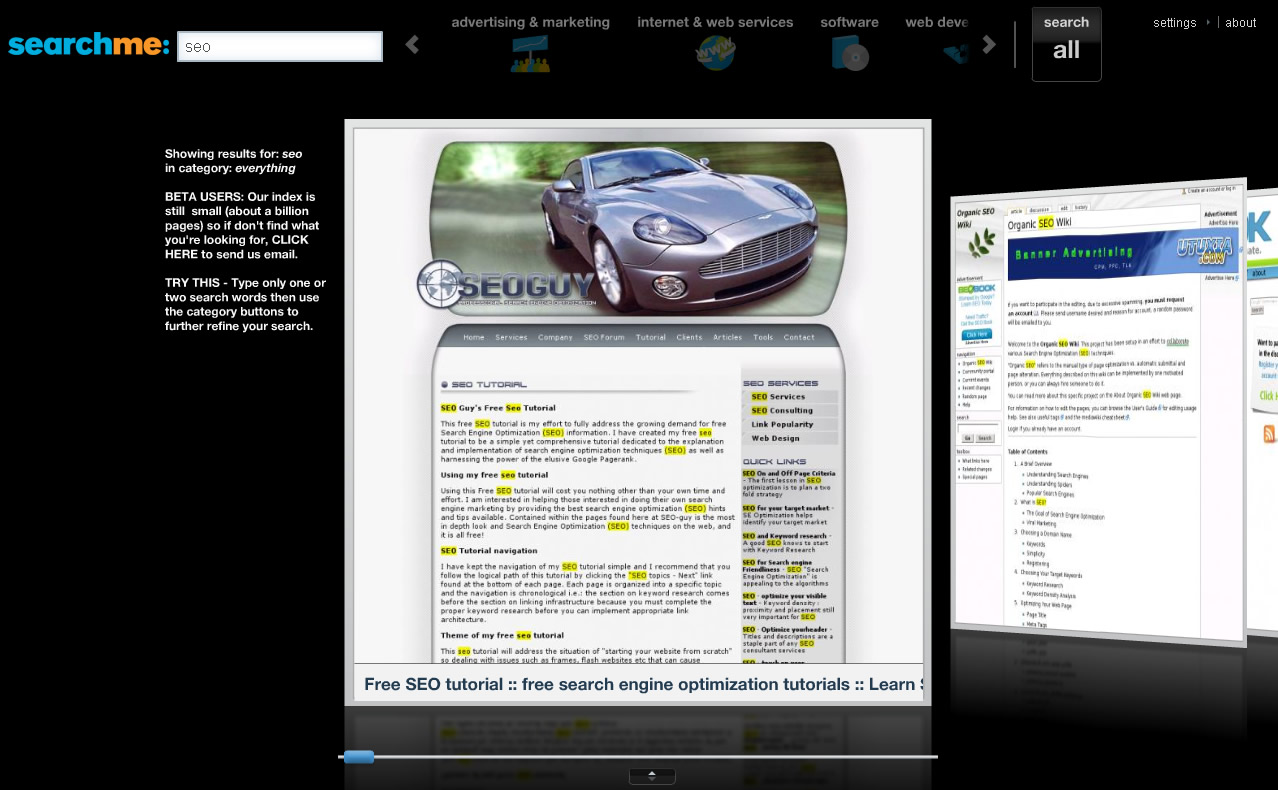Select the internet & web services category label
The width and height of the screenshot is (1278, 790).
715,22
